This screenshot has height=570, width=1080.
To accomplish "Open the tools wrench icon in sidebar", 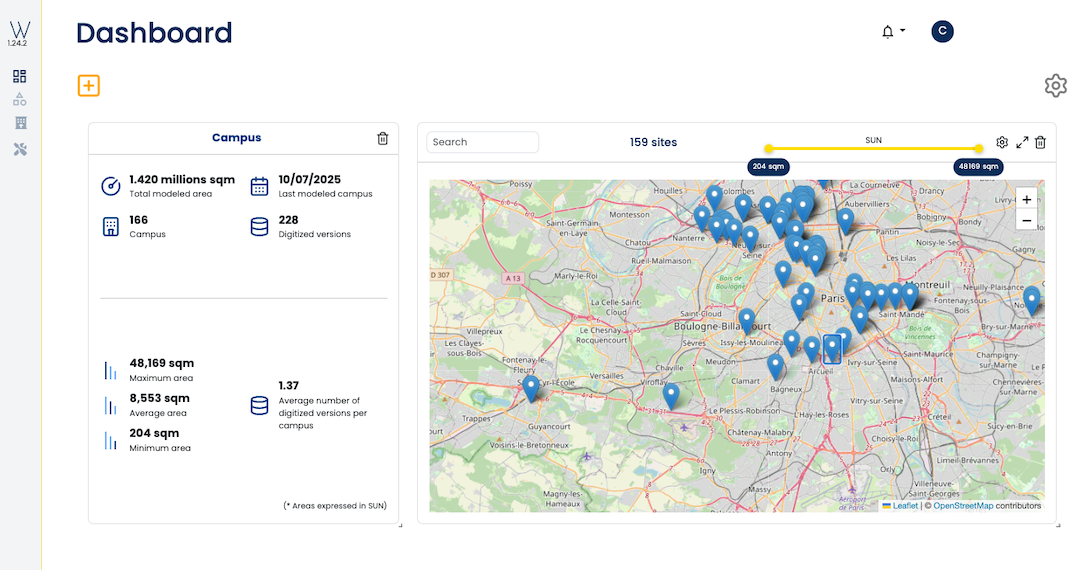I will click(x=20, y=149).
